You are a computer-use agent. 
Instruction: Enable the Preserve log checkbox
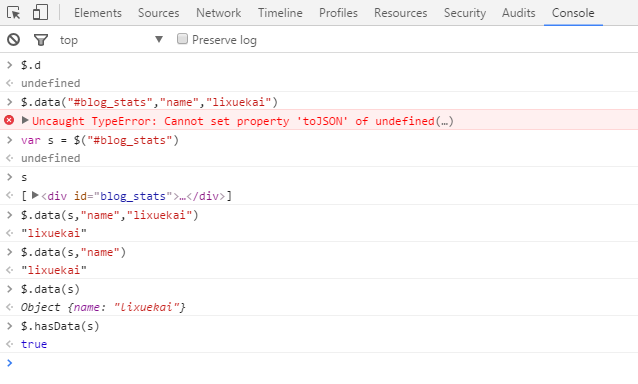tap(182, 39)
